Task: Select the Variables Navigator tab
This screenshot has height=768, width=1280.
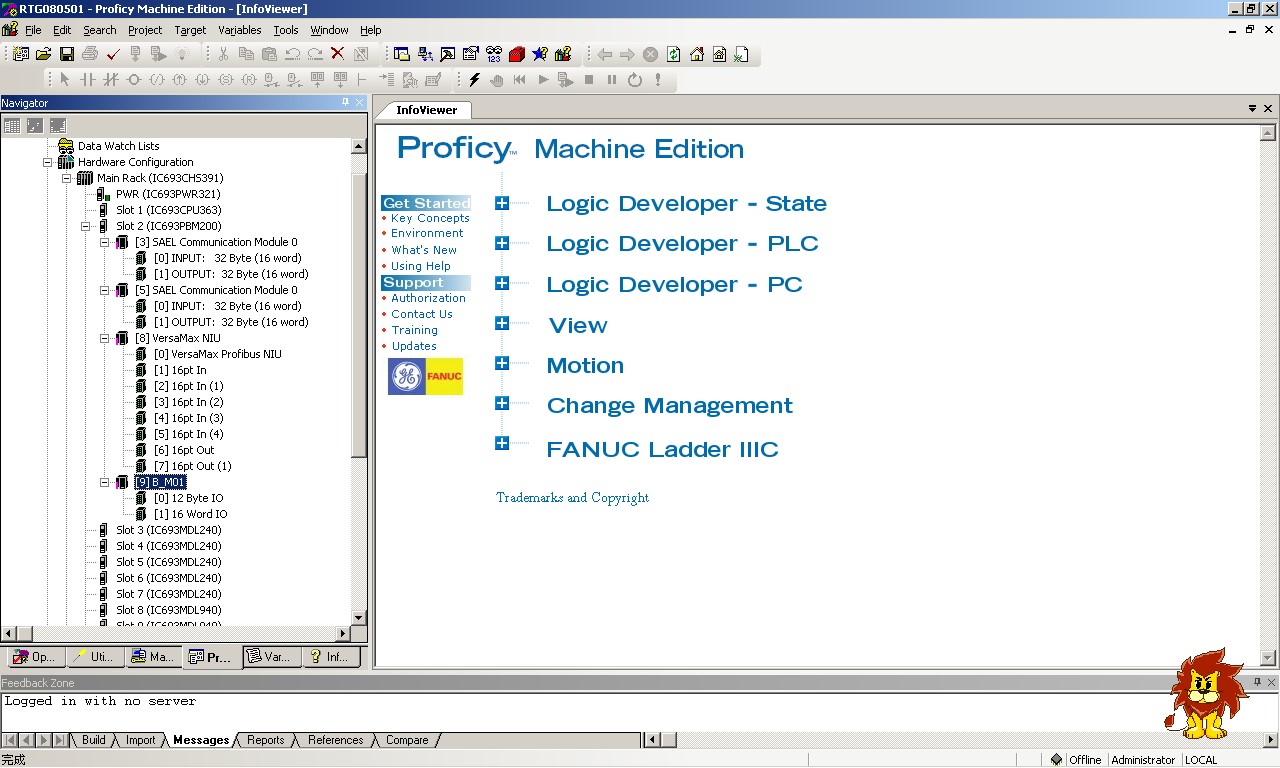Action: pos(270,657)
